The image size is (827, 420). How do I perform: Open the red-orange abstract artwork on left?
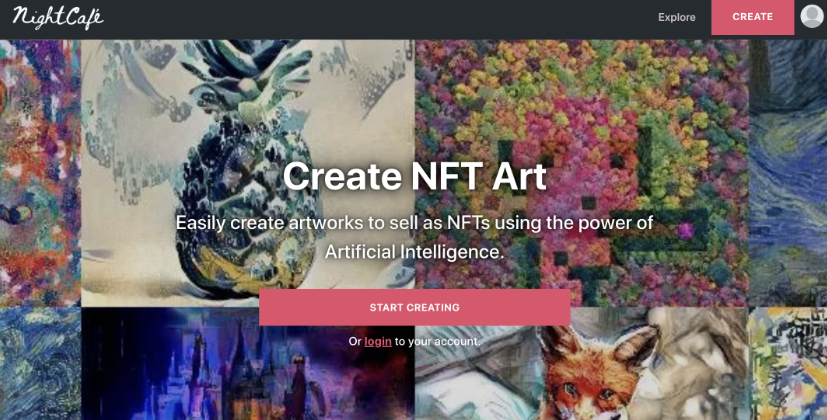(x=40, y=173)
